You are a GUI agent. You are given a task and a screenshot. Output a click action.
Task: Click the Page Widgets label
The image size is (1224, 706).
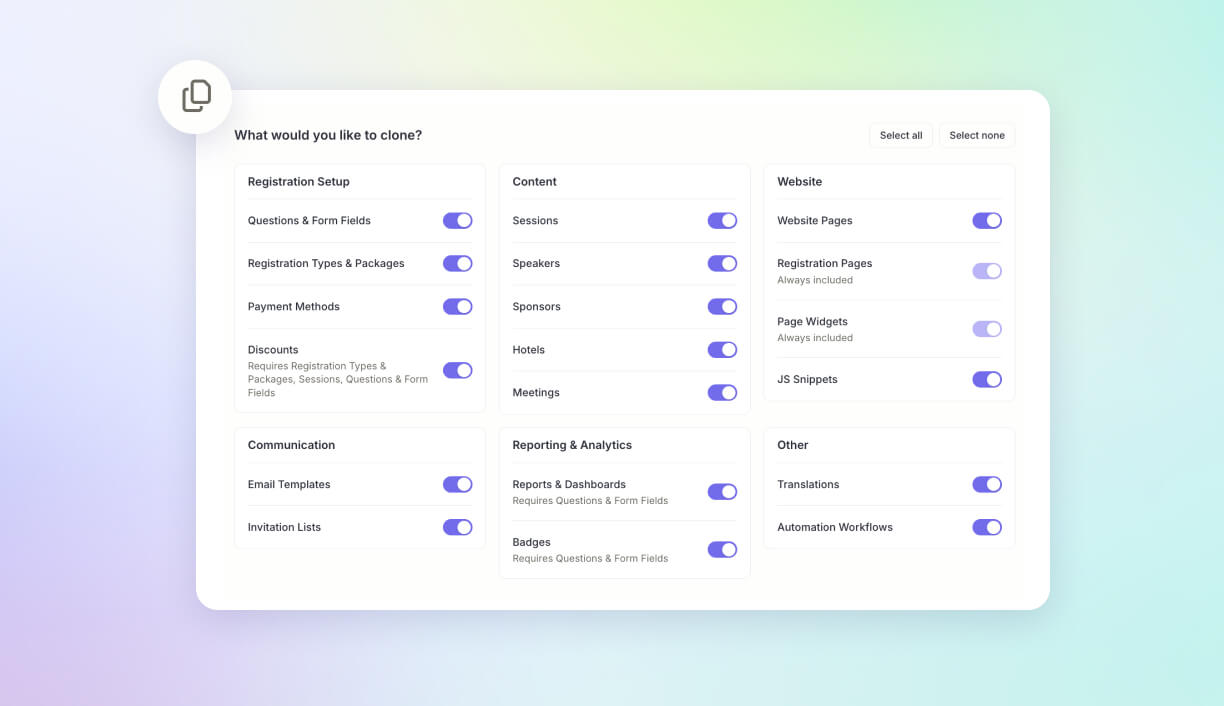click(x=812, y=322)
